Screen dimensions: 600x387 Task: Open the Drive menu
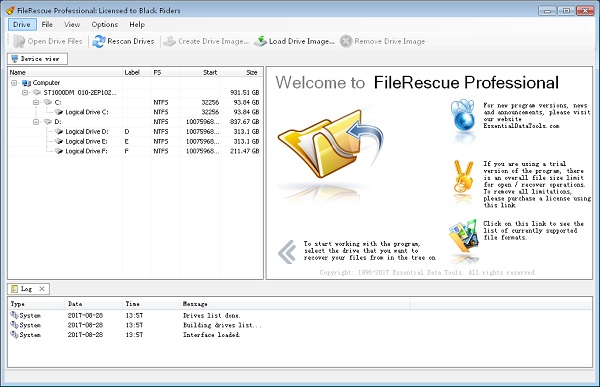(x=22, y=24)
